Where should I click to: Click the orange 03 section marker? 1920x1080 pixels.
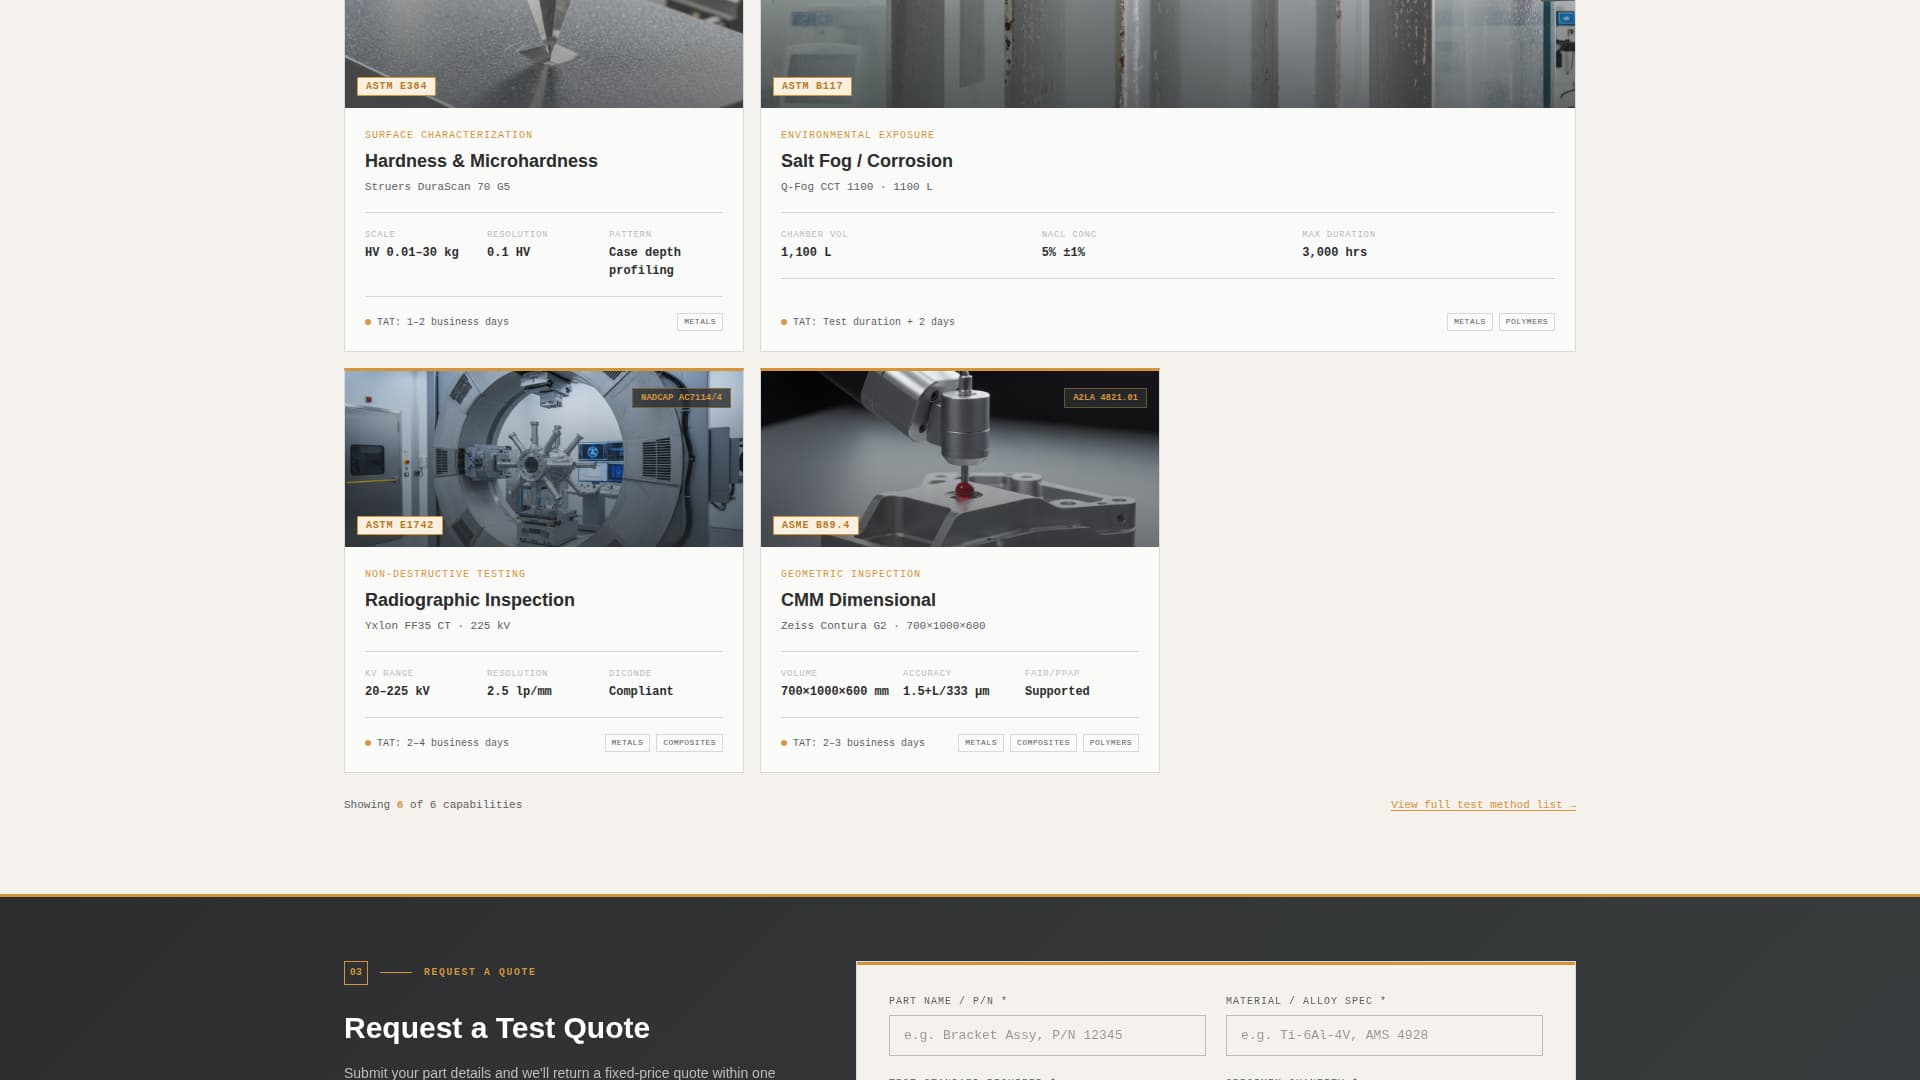coord(356,971)
